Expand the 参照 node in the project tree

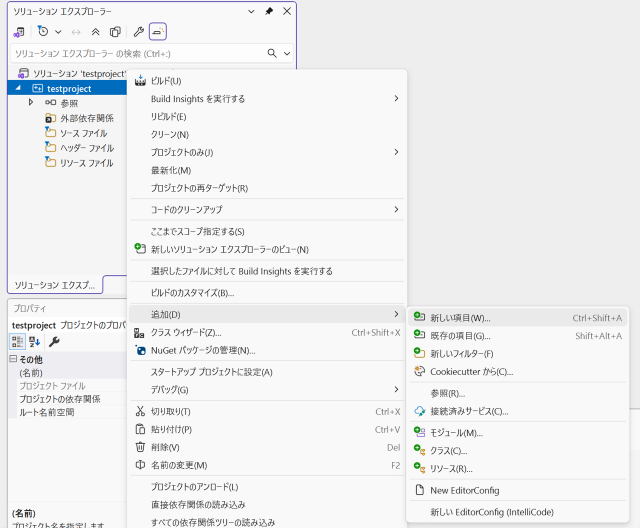click(31, 102)
